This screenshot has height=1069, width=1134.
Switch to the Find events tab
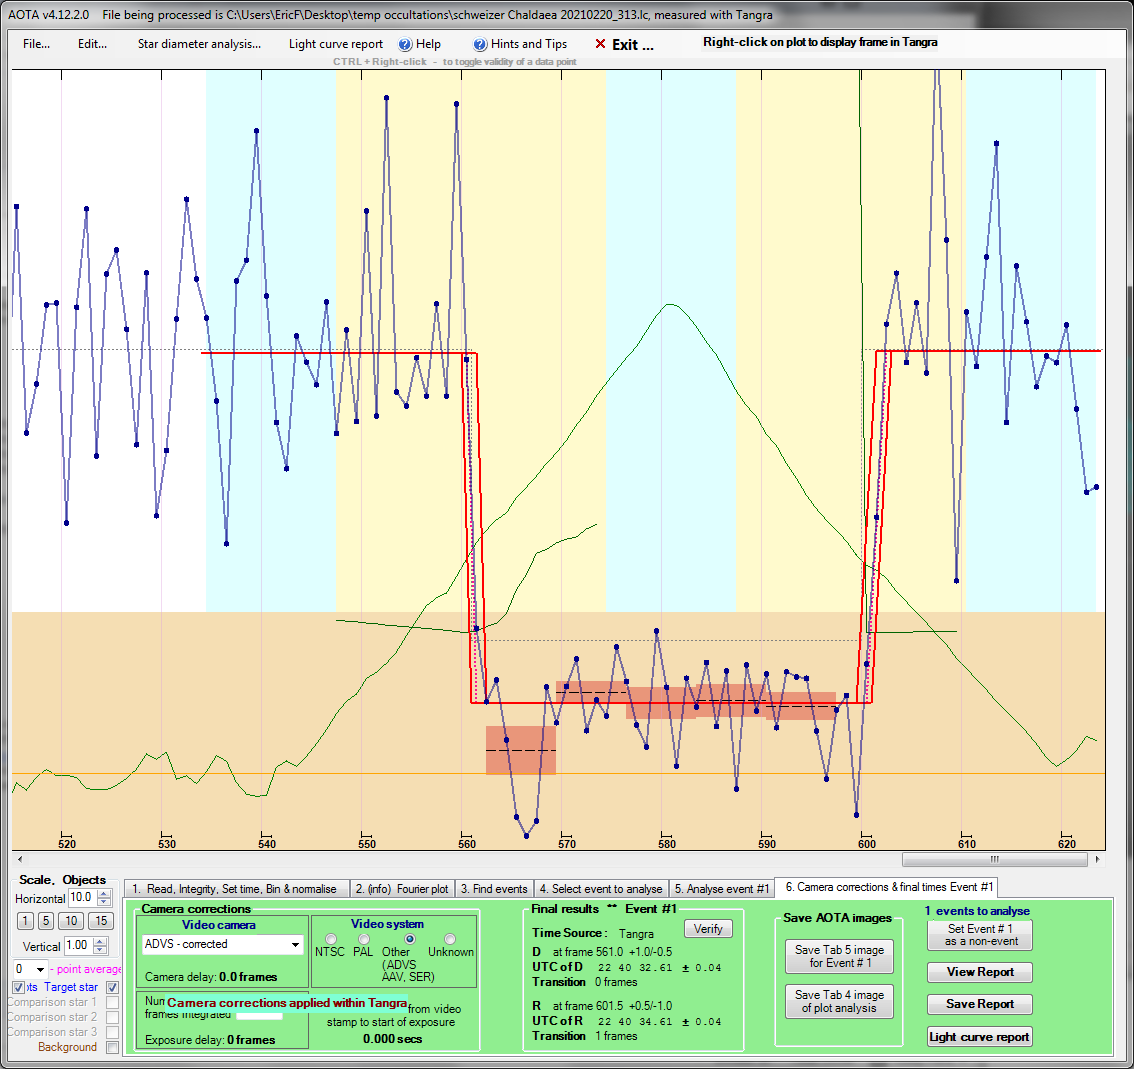pos(493,888)
